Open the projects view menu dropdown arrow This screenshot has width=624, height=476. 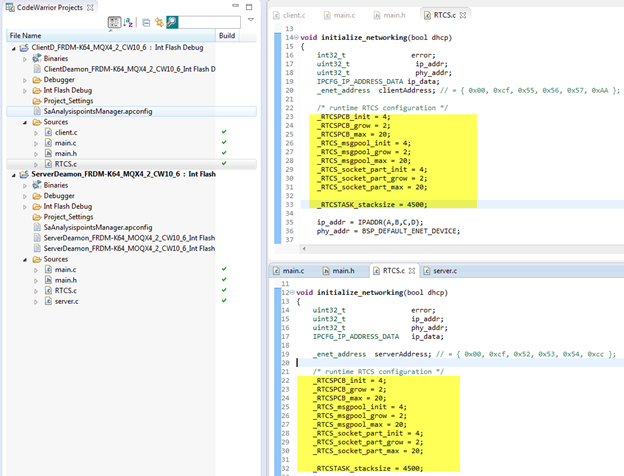tap(251, 20)
